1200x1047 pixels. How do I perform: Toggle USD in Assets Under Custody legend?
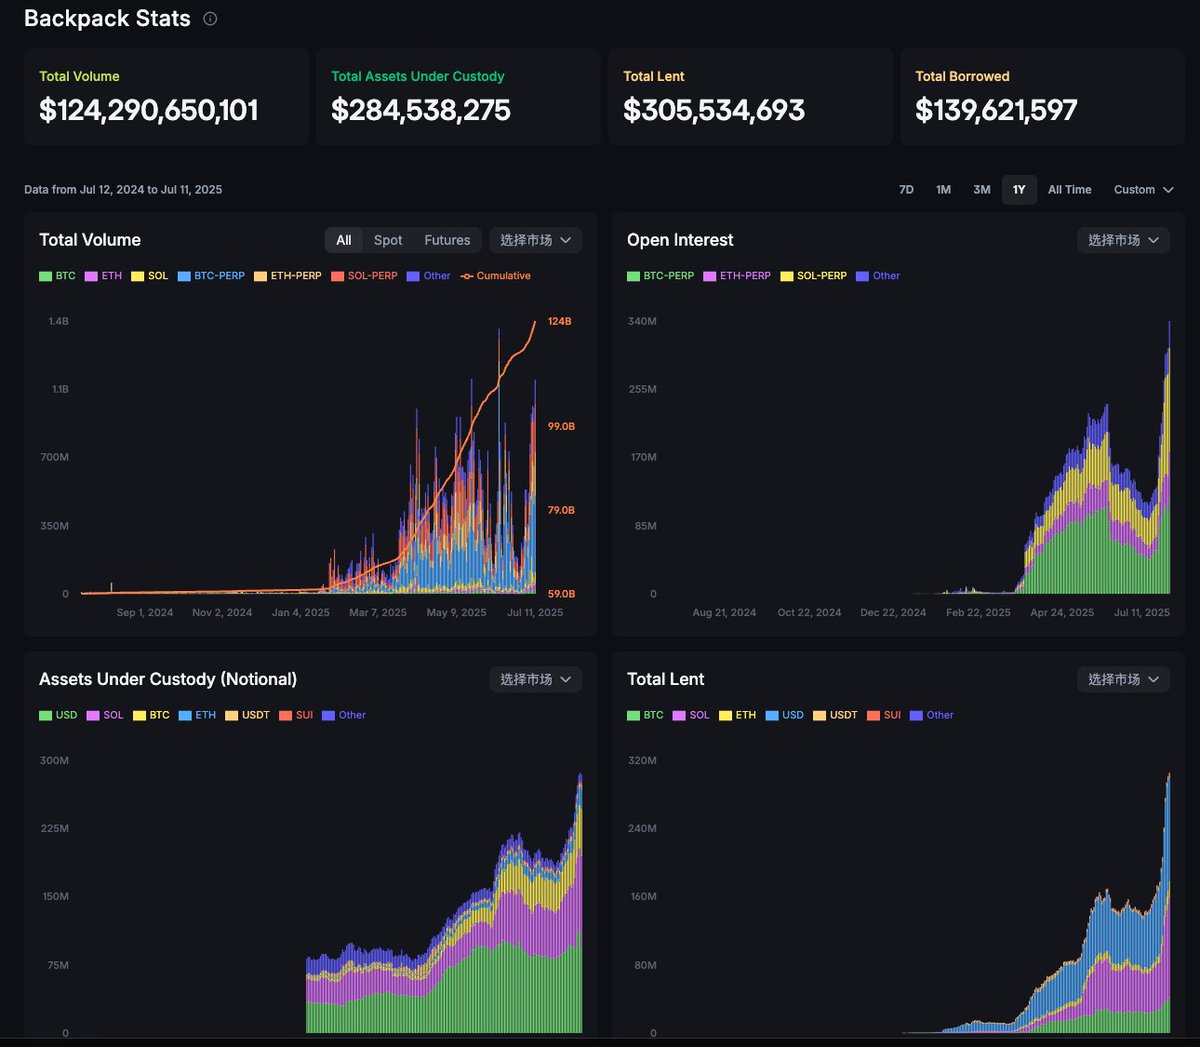(x=58, y=715)
